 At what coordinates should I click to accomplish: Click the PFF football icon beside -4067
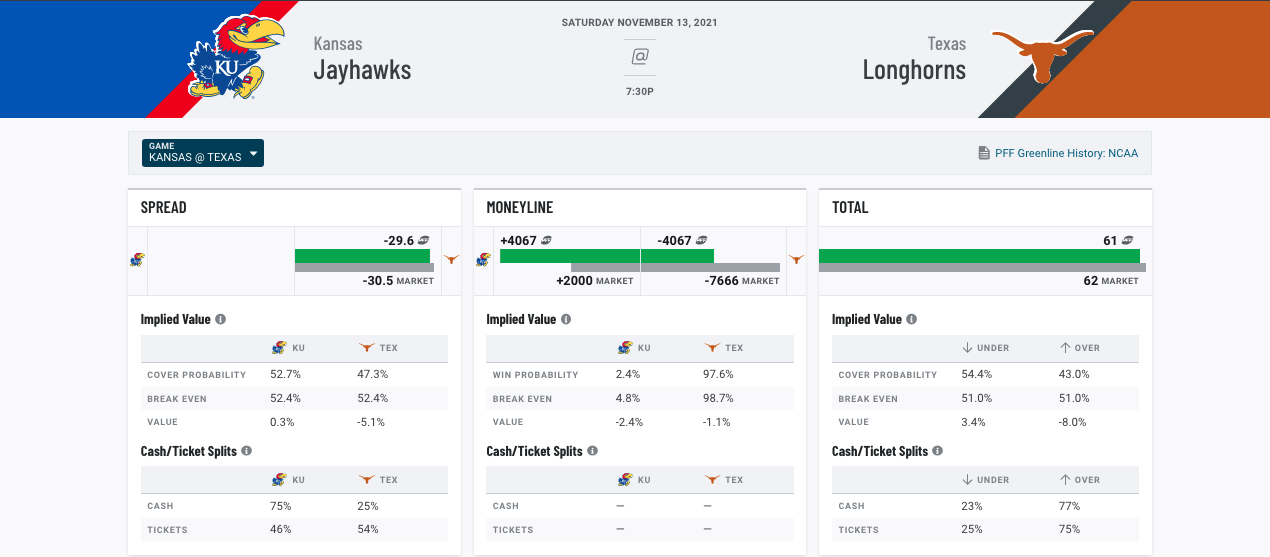click(703, 240)
